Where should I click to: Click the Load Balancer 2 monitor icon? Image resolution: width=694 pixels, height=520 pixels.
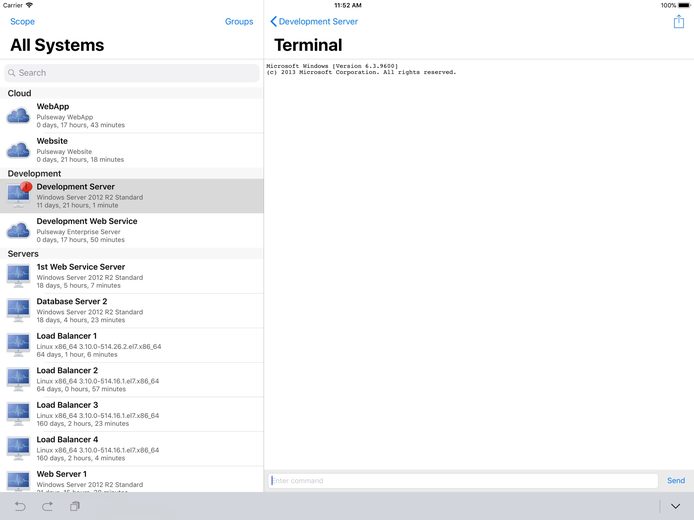point(18,380)
